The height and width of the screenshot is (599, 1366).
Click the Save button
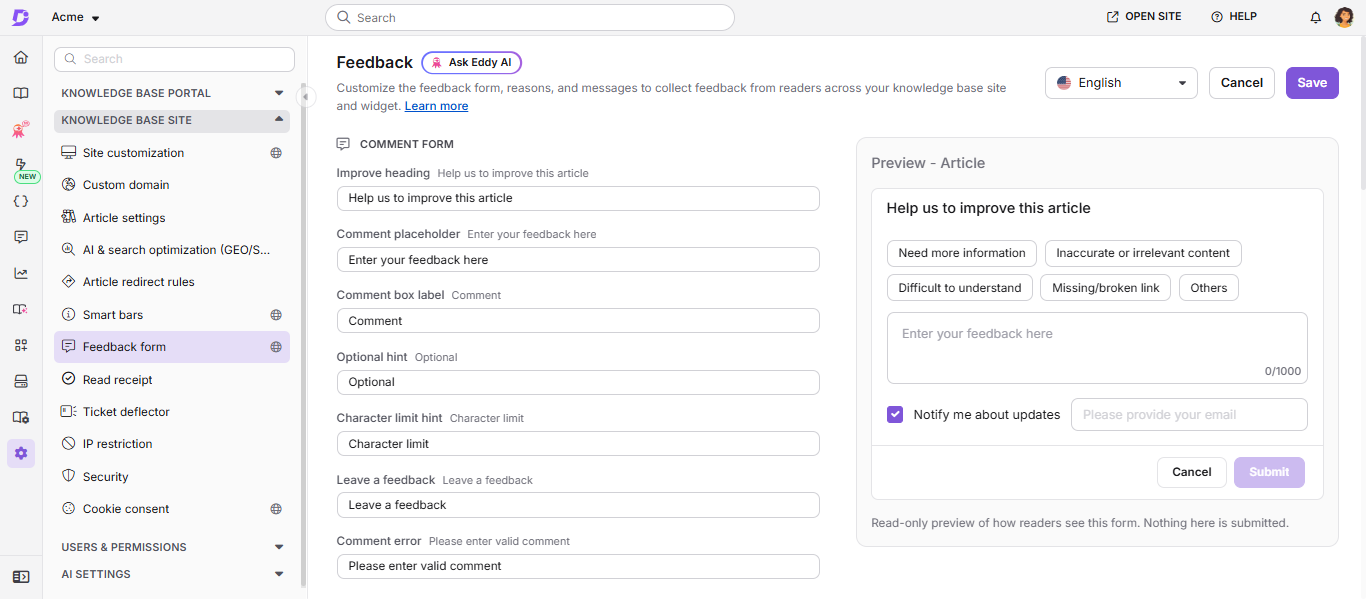coord(1312,83)
